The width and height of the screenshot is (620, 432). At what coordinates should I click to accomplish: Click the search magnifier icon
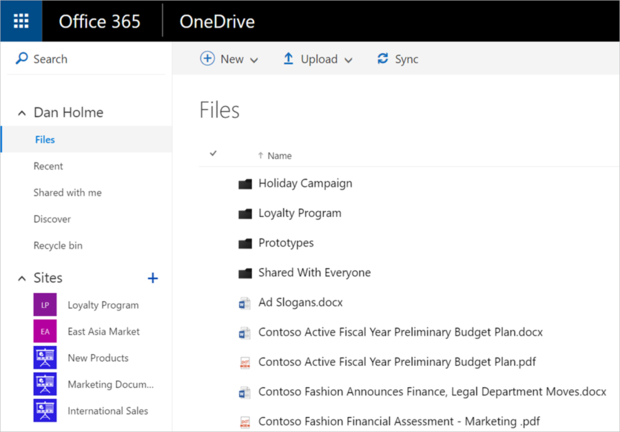[22, 58]
